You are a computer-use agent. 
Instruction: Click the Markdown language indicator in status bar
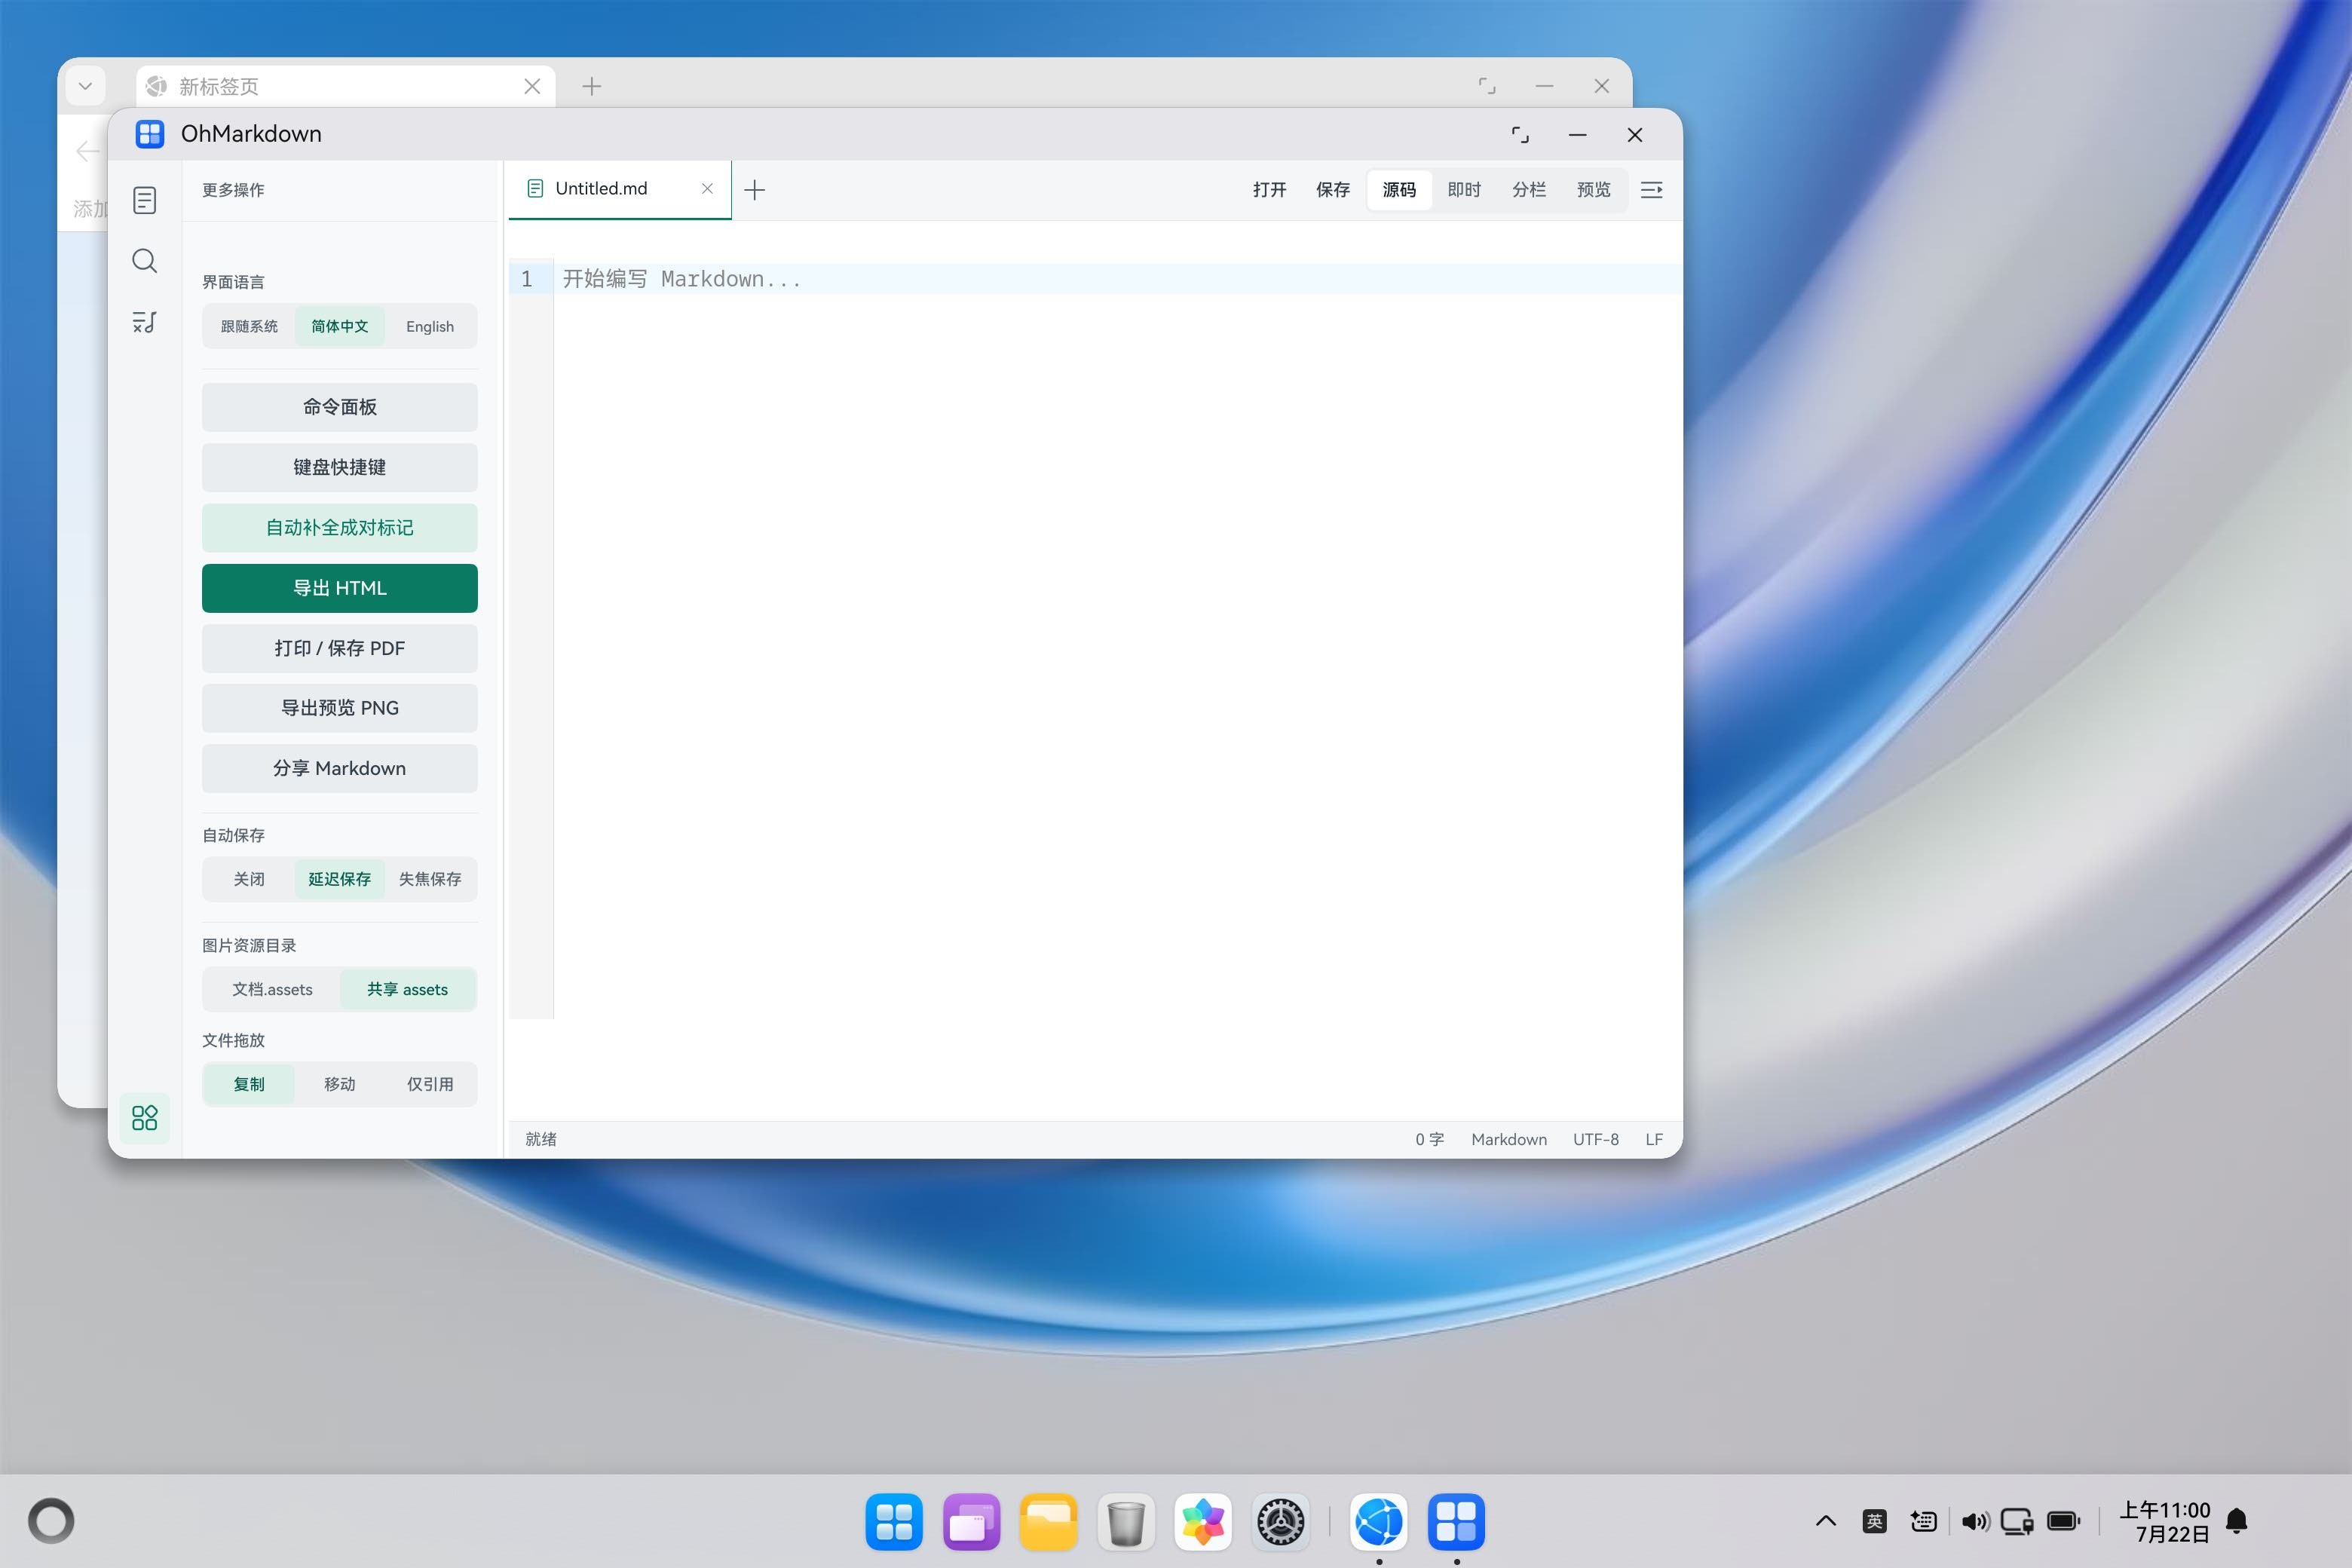point(1509,1139)
